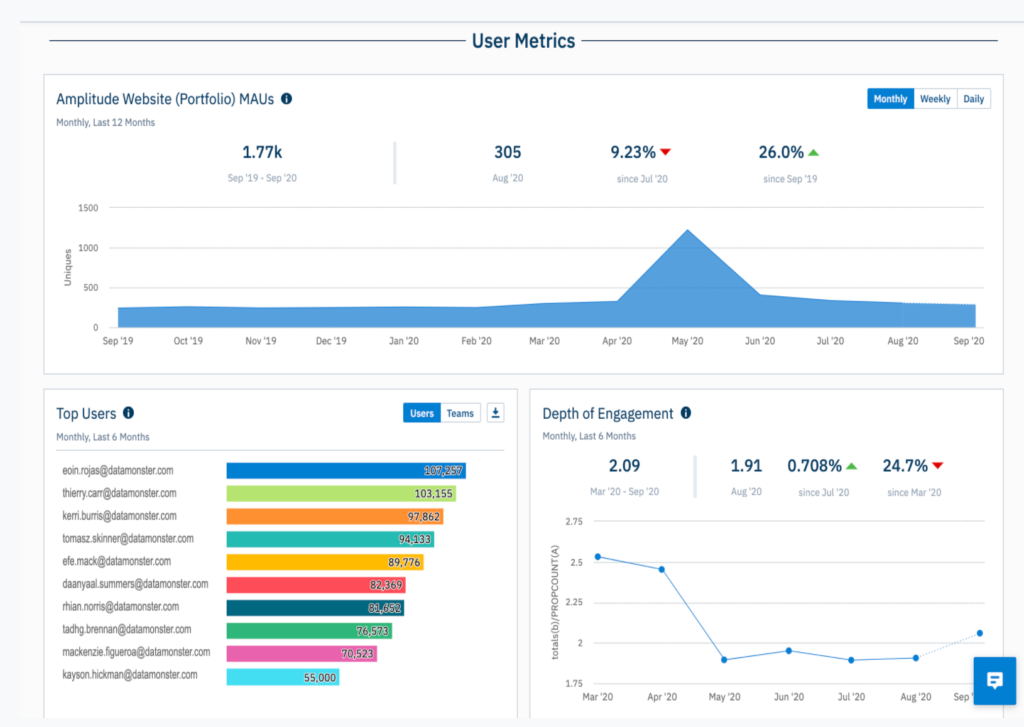Click the pink 70,523 bar for mackenzie.figueroa

click(x=302, y=653)
